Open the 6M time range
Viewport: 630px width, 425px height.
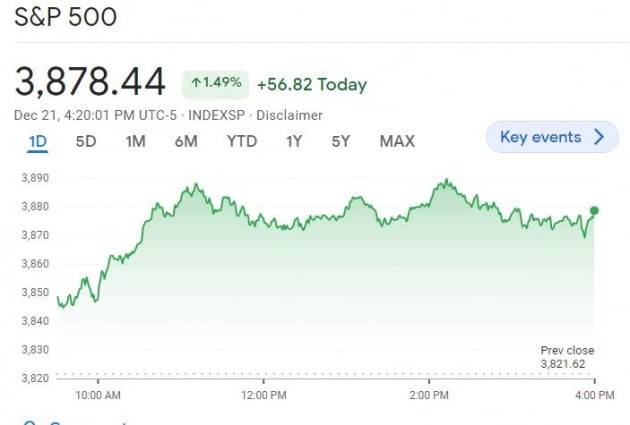pyautogui.click(x=186, y=141)
